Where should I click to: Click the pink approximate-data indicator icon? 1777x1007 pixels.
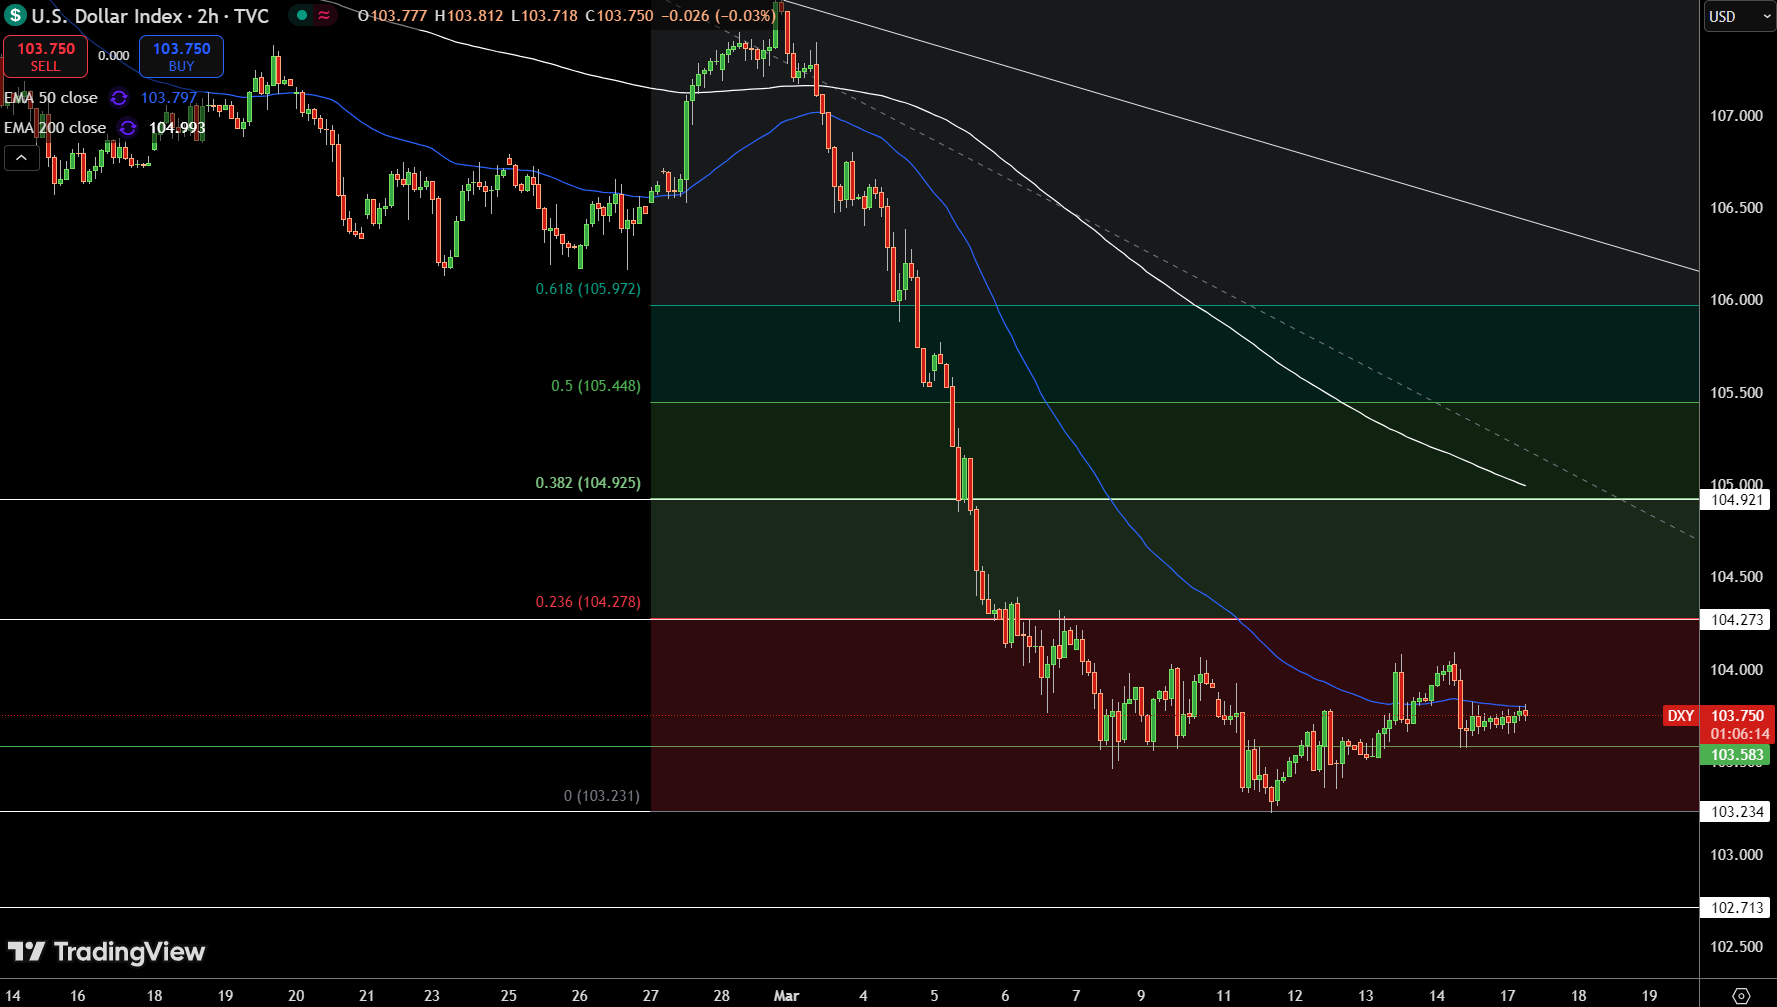[324, 15]
